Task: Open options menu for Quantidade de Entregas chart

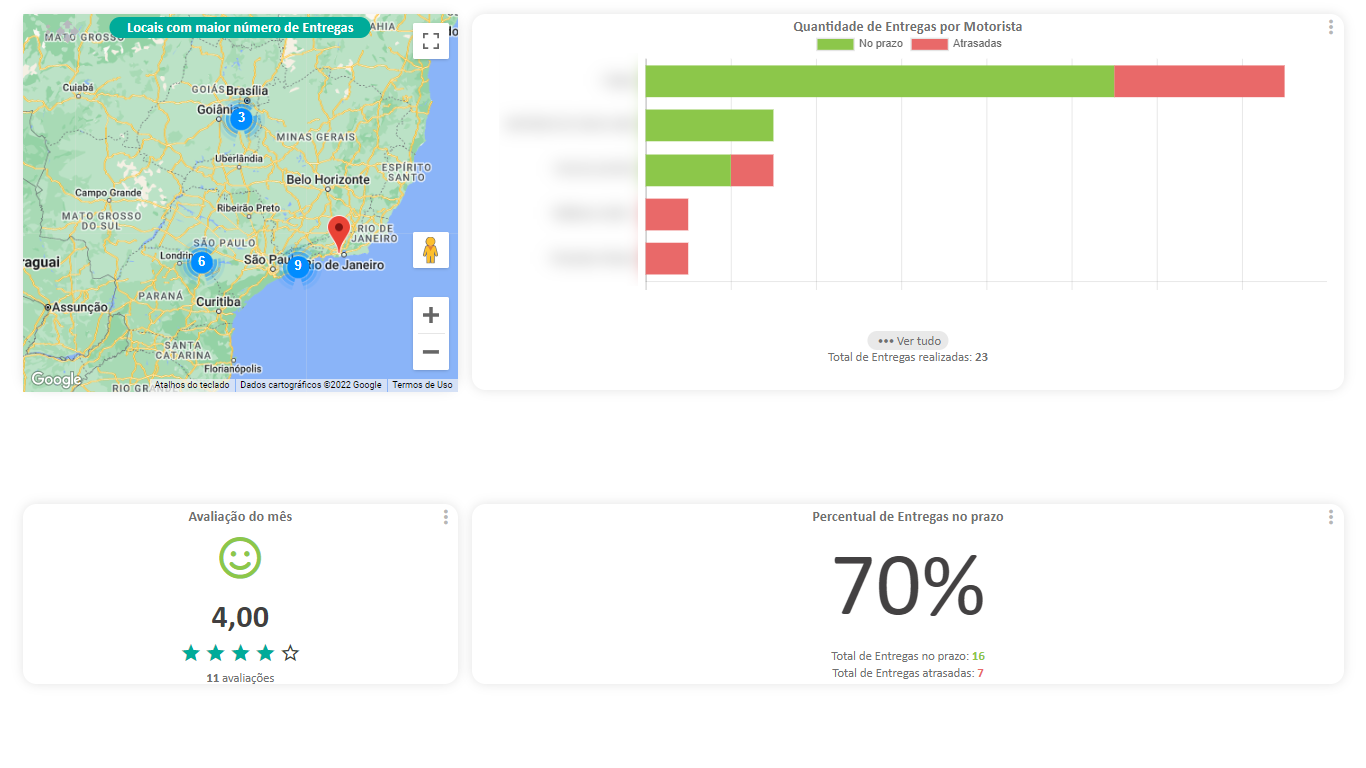Action: click(x=1330, y=27)
